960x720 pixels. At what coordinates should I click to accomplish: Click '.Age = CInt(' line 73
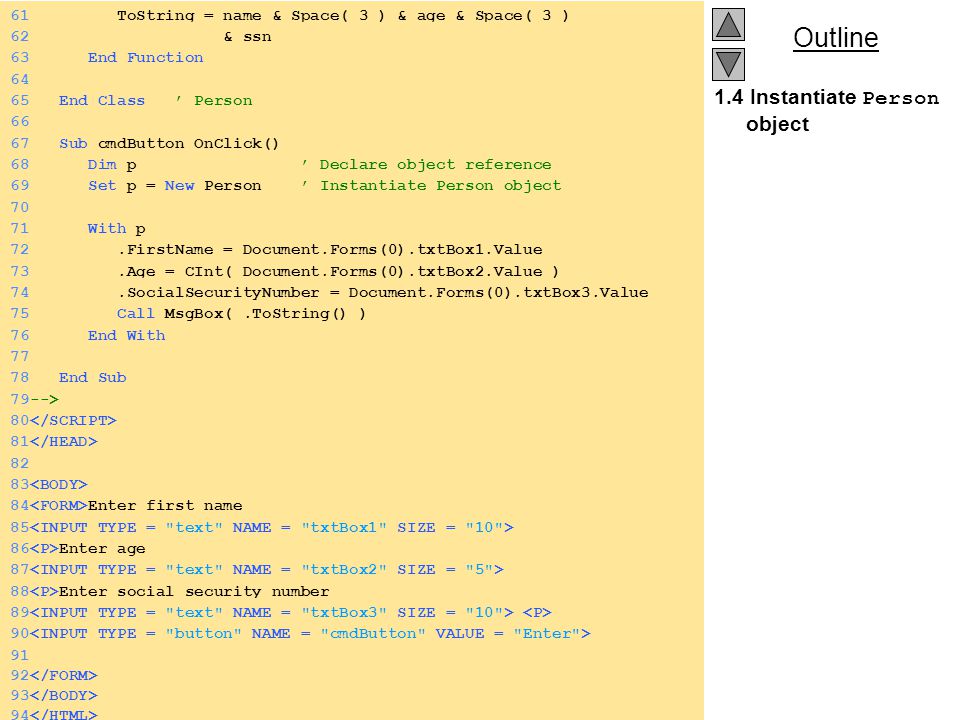coord(338,271)
